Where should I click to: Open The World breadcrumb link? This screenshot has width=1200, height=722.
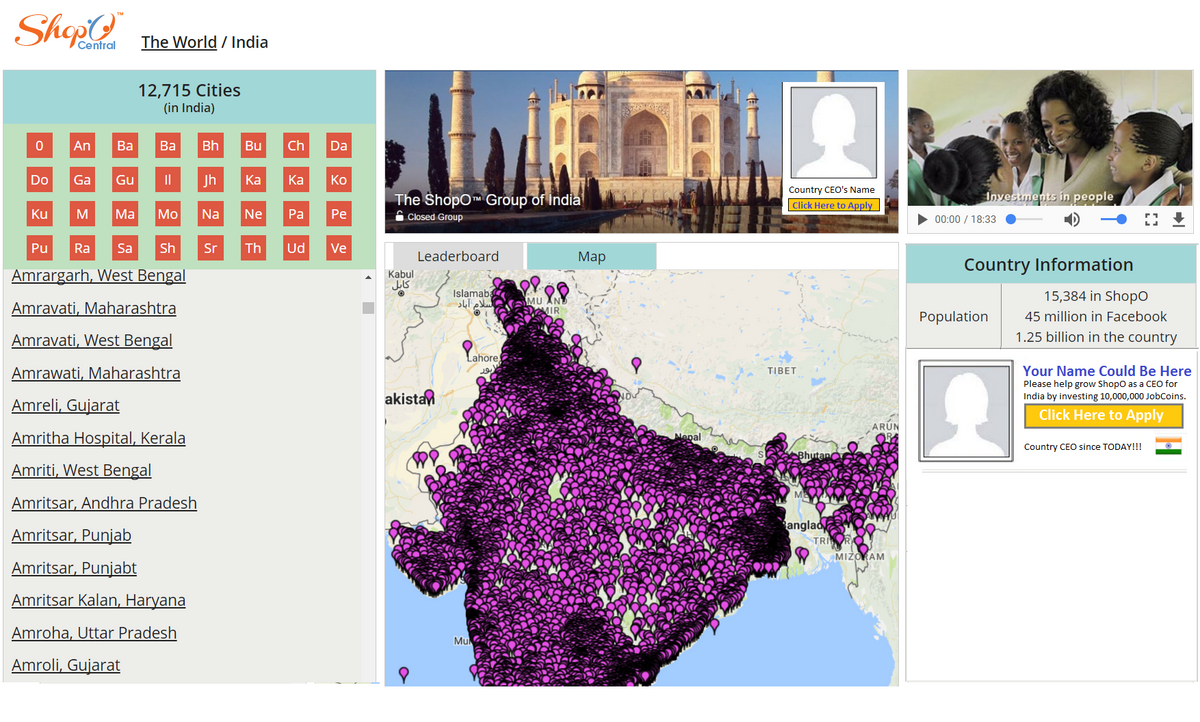[x=179, y=42]
